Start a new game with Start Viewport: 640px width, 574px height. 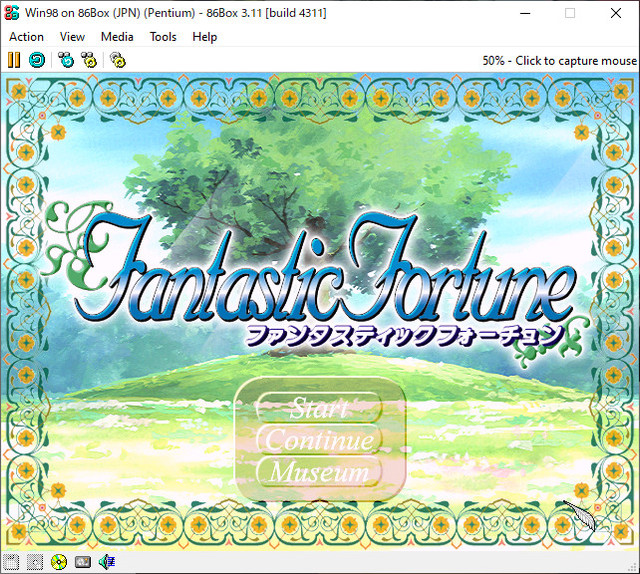click(x=319, y=407)
